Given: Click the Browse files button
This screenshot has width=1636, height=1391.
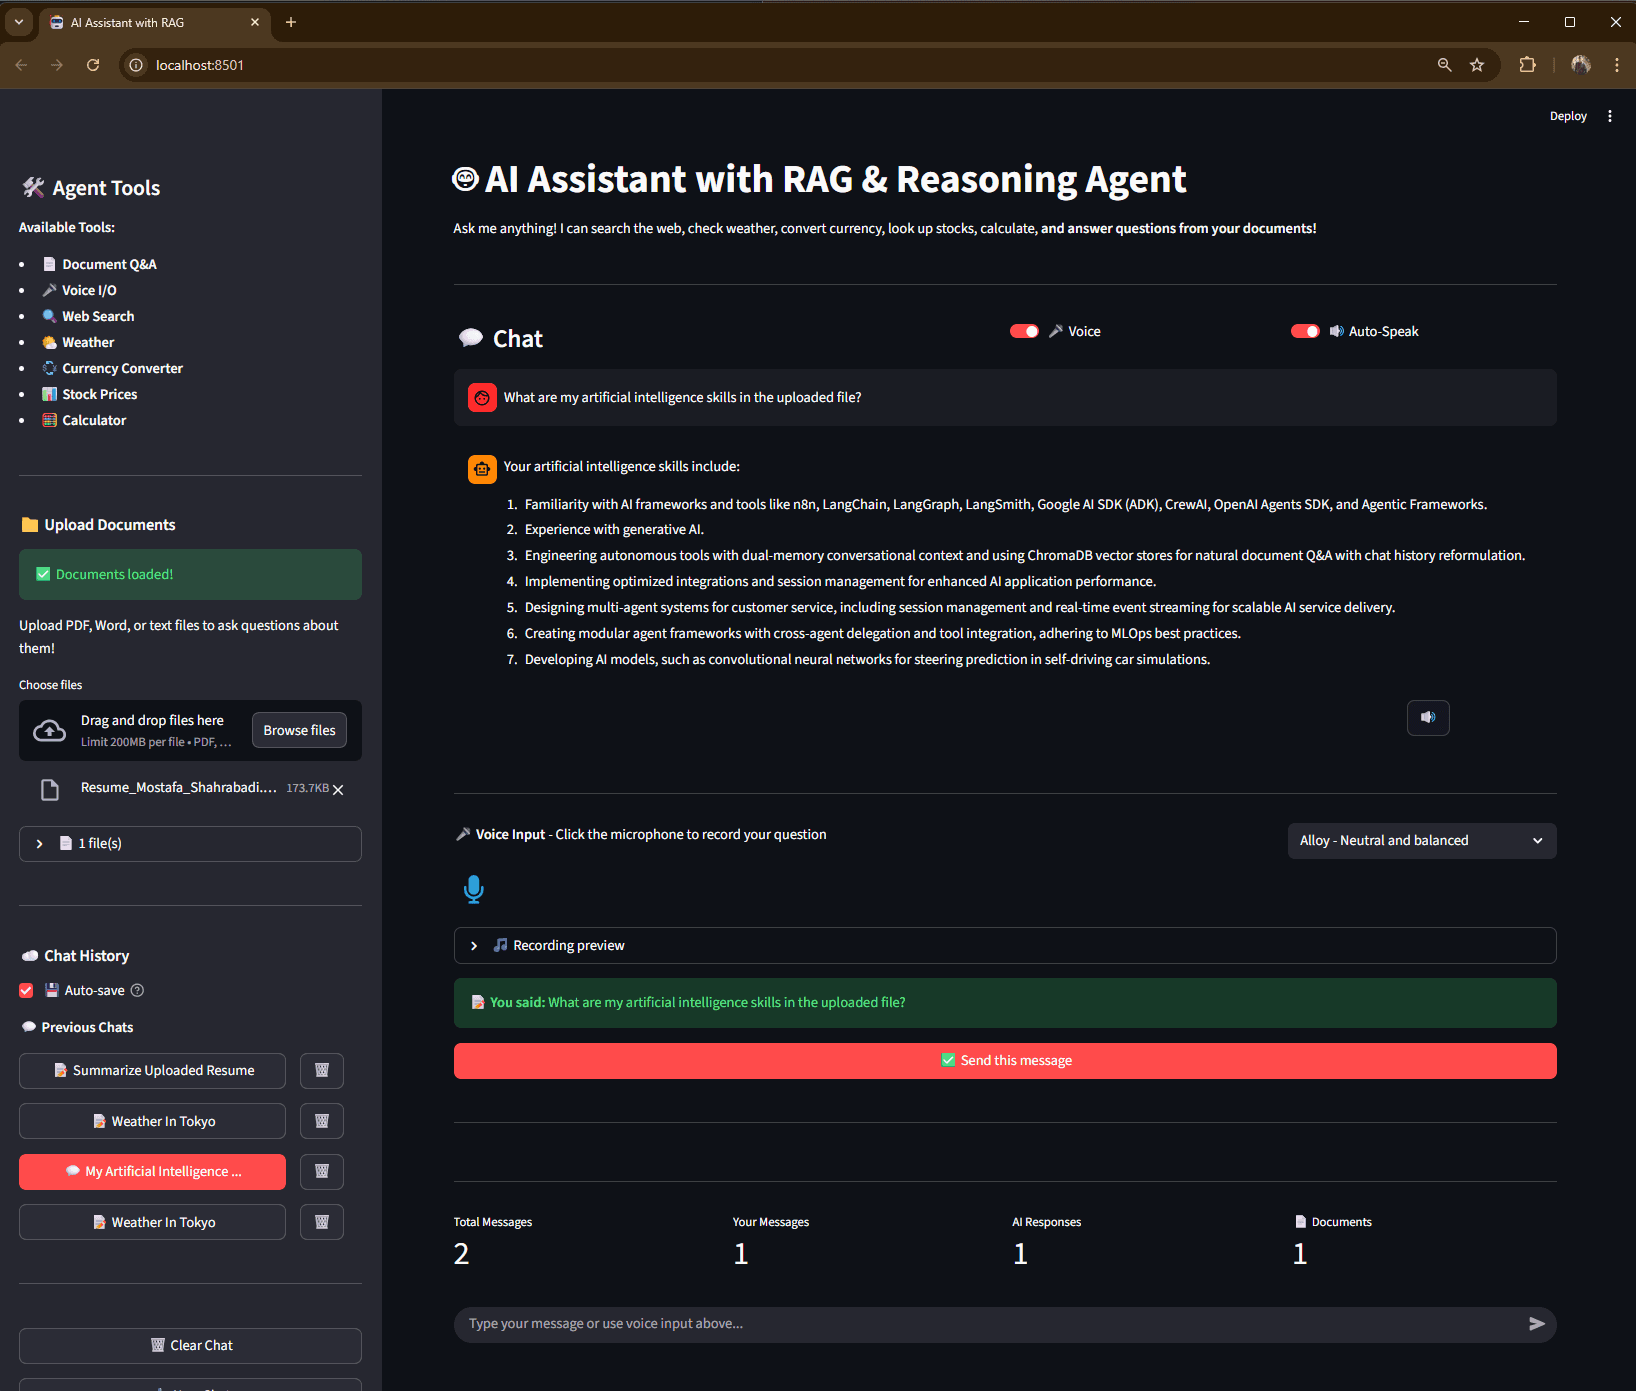Looking at the screenshot, I should [298, 730].
